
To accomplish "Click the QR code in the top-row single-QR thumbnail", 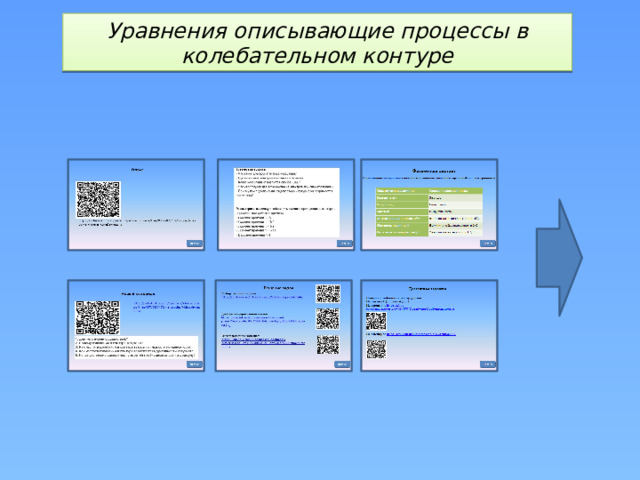I will 98,200.
